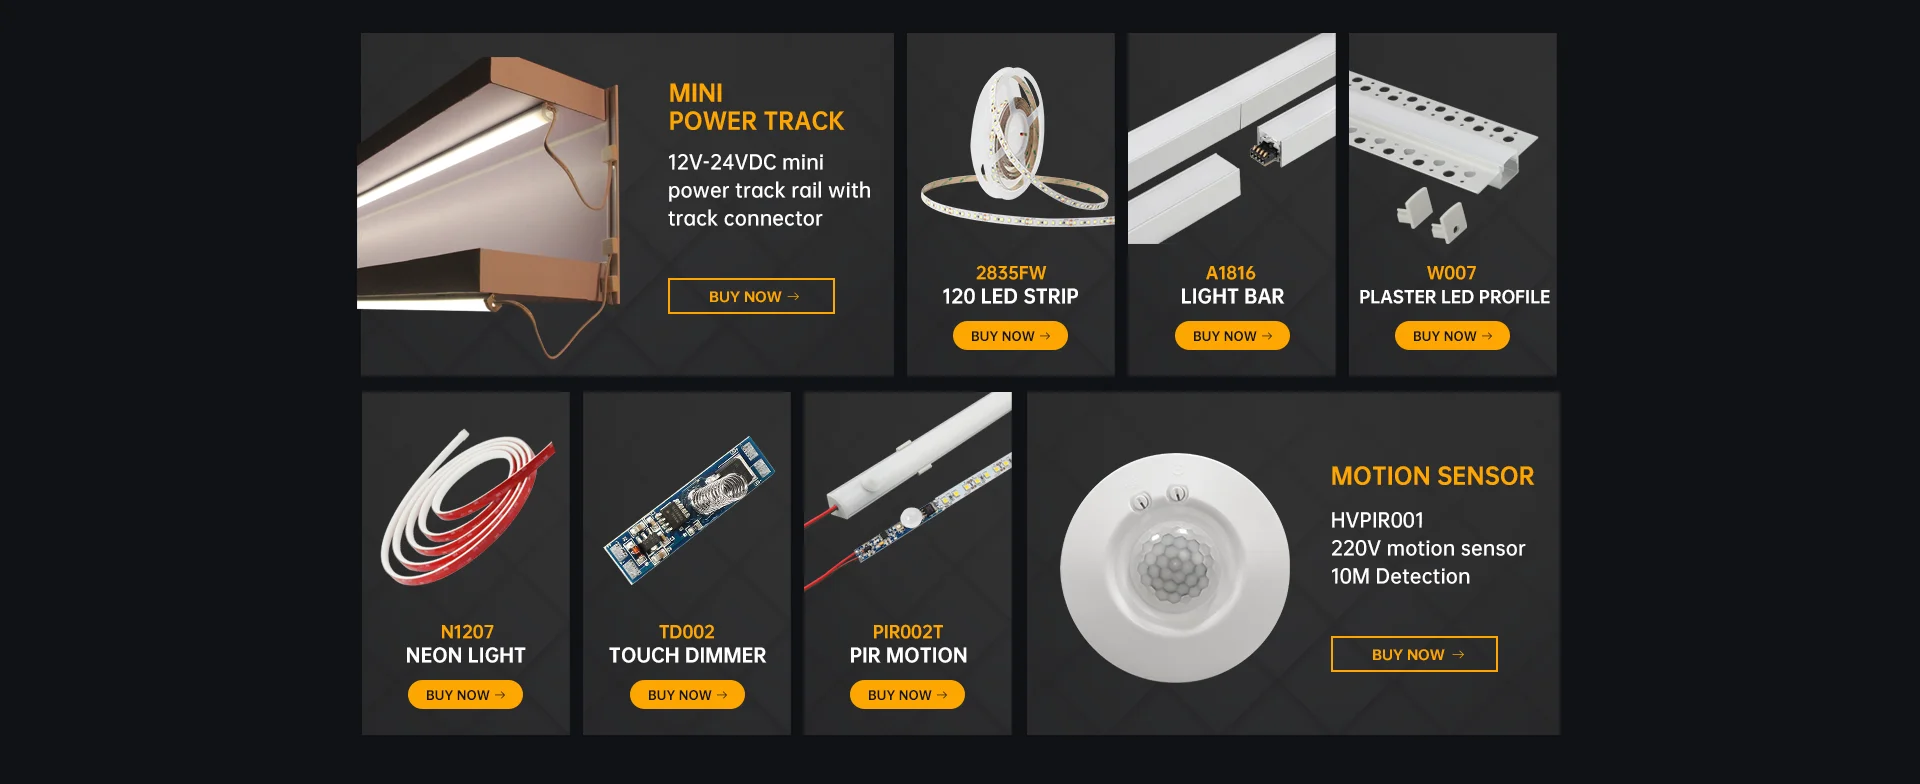The width and height of the screenshot is (1920, 784).
Task: Click the MINI POWER TRACK heading
Action: click(x=756, y=107)
